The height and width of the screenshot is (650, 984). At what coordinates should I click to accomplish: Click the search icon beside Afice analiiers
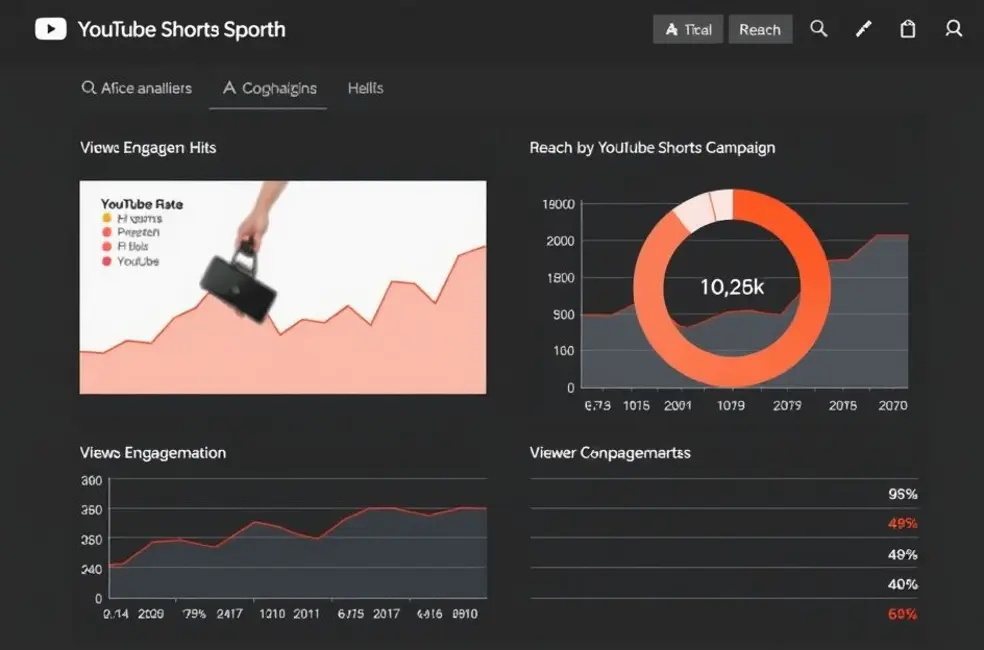coord(88,88)
